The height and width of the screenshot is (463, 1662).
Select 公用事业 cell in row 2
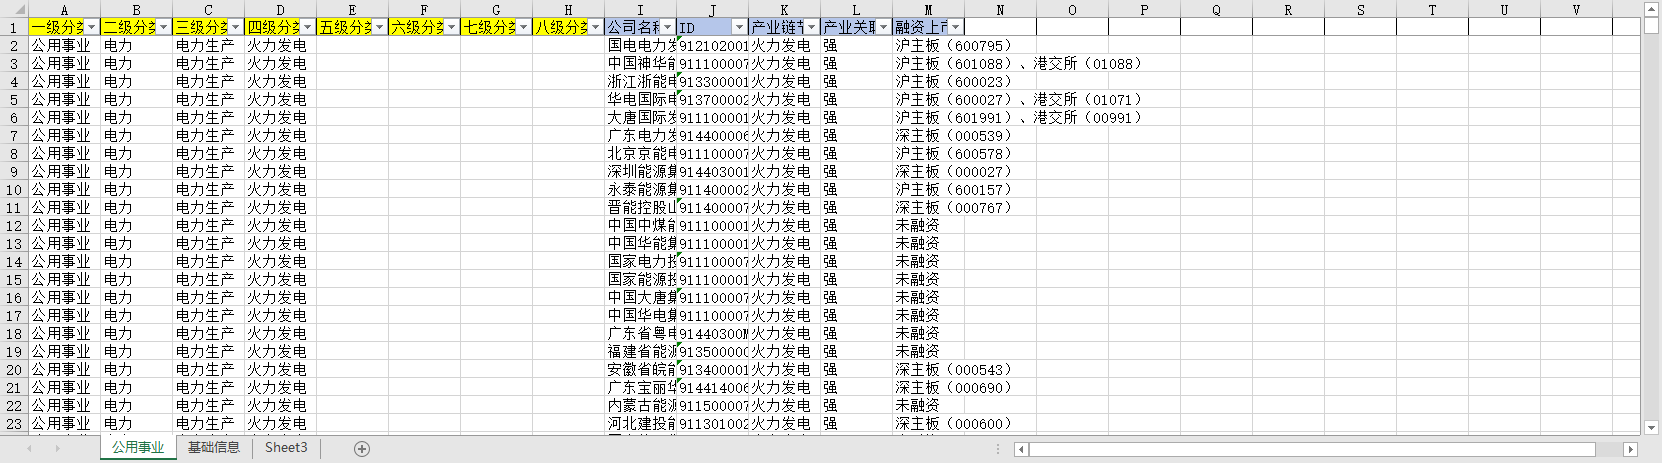tap(64, 45)
